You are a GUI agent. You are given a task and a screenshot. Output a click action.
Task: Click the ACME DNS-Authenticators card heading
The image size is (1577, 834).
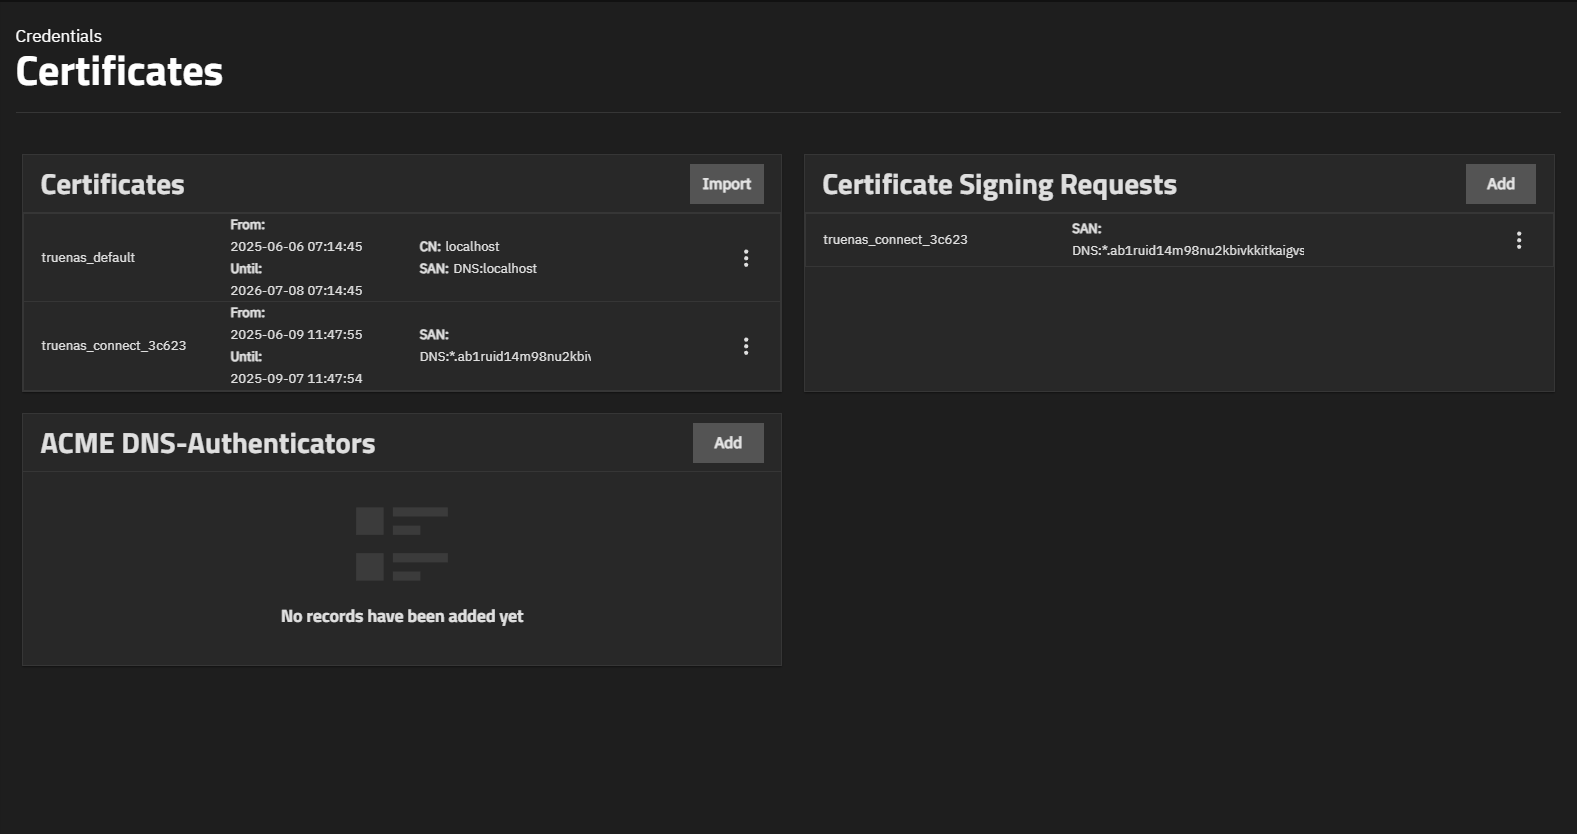(x=208, y=444)
